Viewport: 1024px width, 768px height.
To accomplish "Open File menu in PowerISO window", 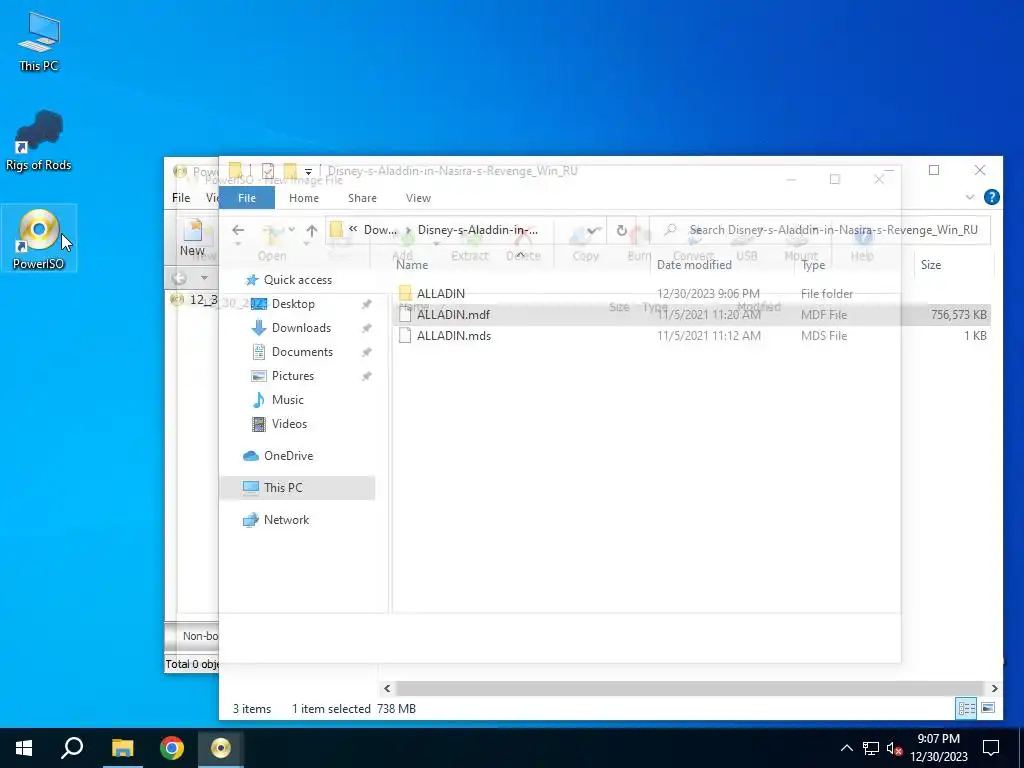I will (x=181, y=198).
